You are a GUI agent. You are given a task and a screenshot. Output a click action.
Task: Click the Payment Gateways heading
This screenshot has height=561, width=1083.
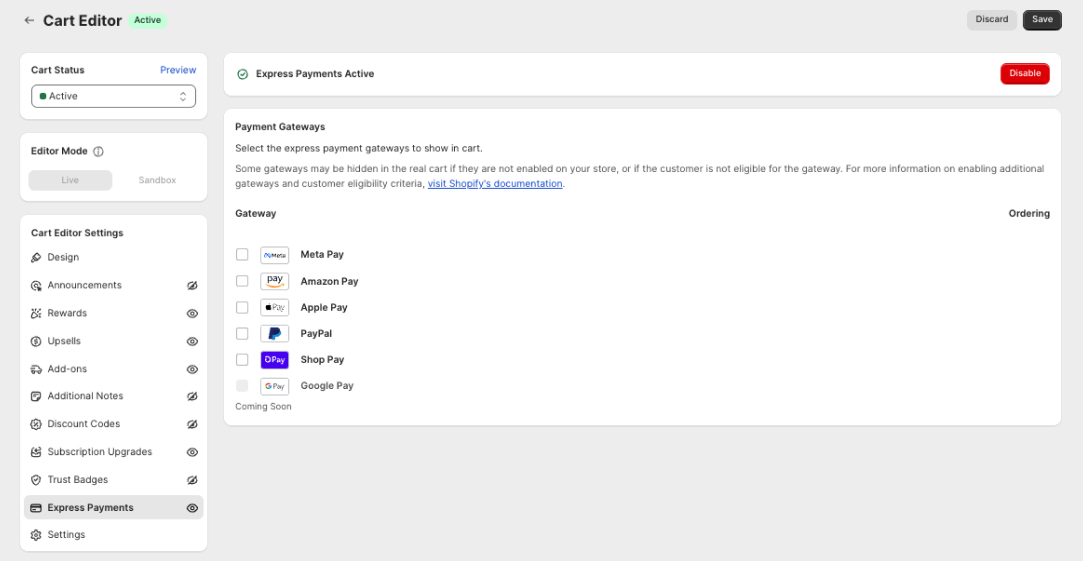[280, 127]
